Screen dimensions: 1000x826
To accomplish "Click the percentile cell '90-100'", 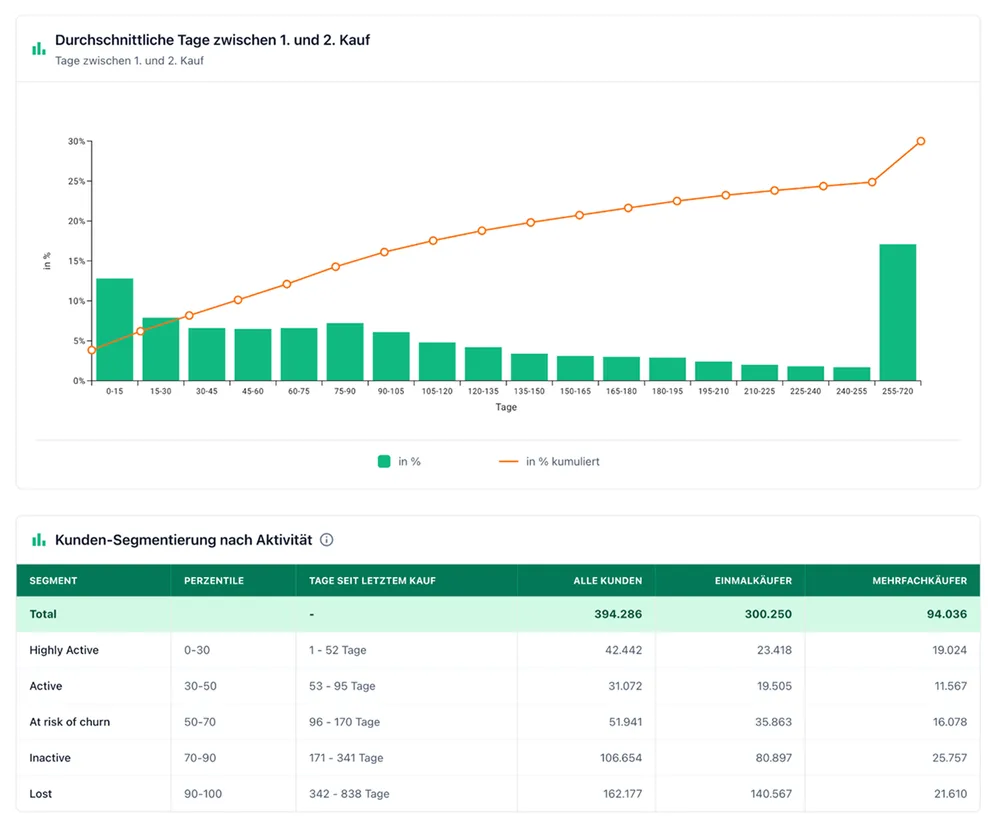I will pos(203,793).
